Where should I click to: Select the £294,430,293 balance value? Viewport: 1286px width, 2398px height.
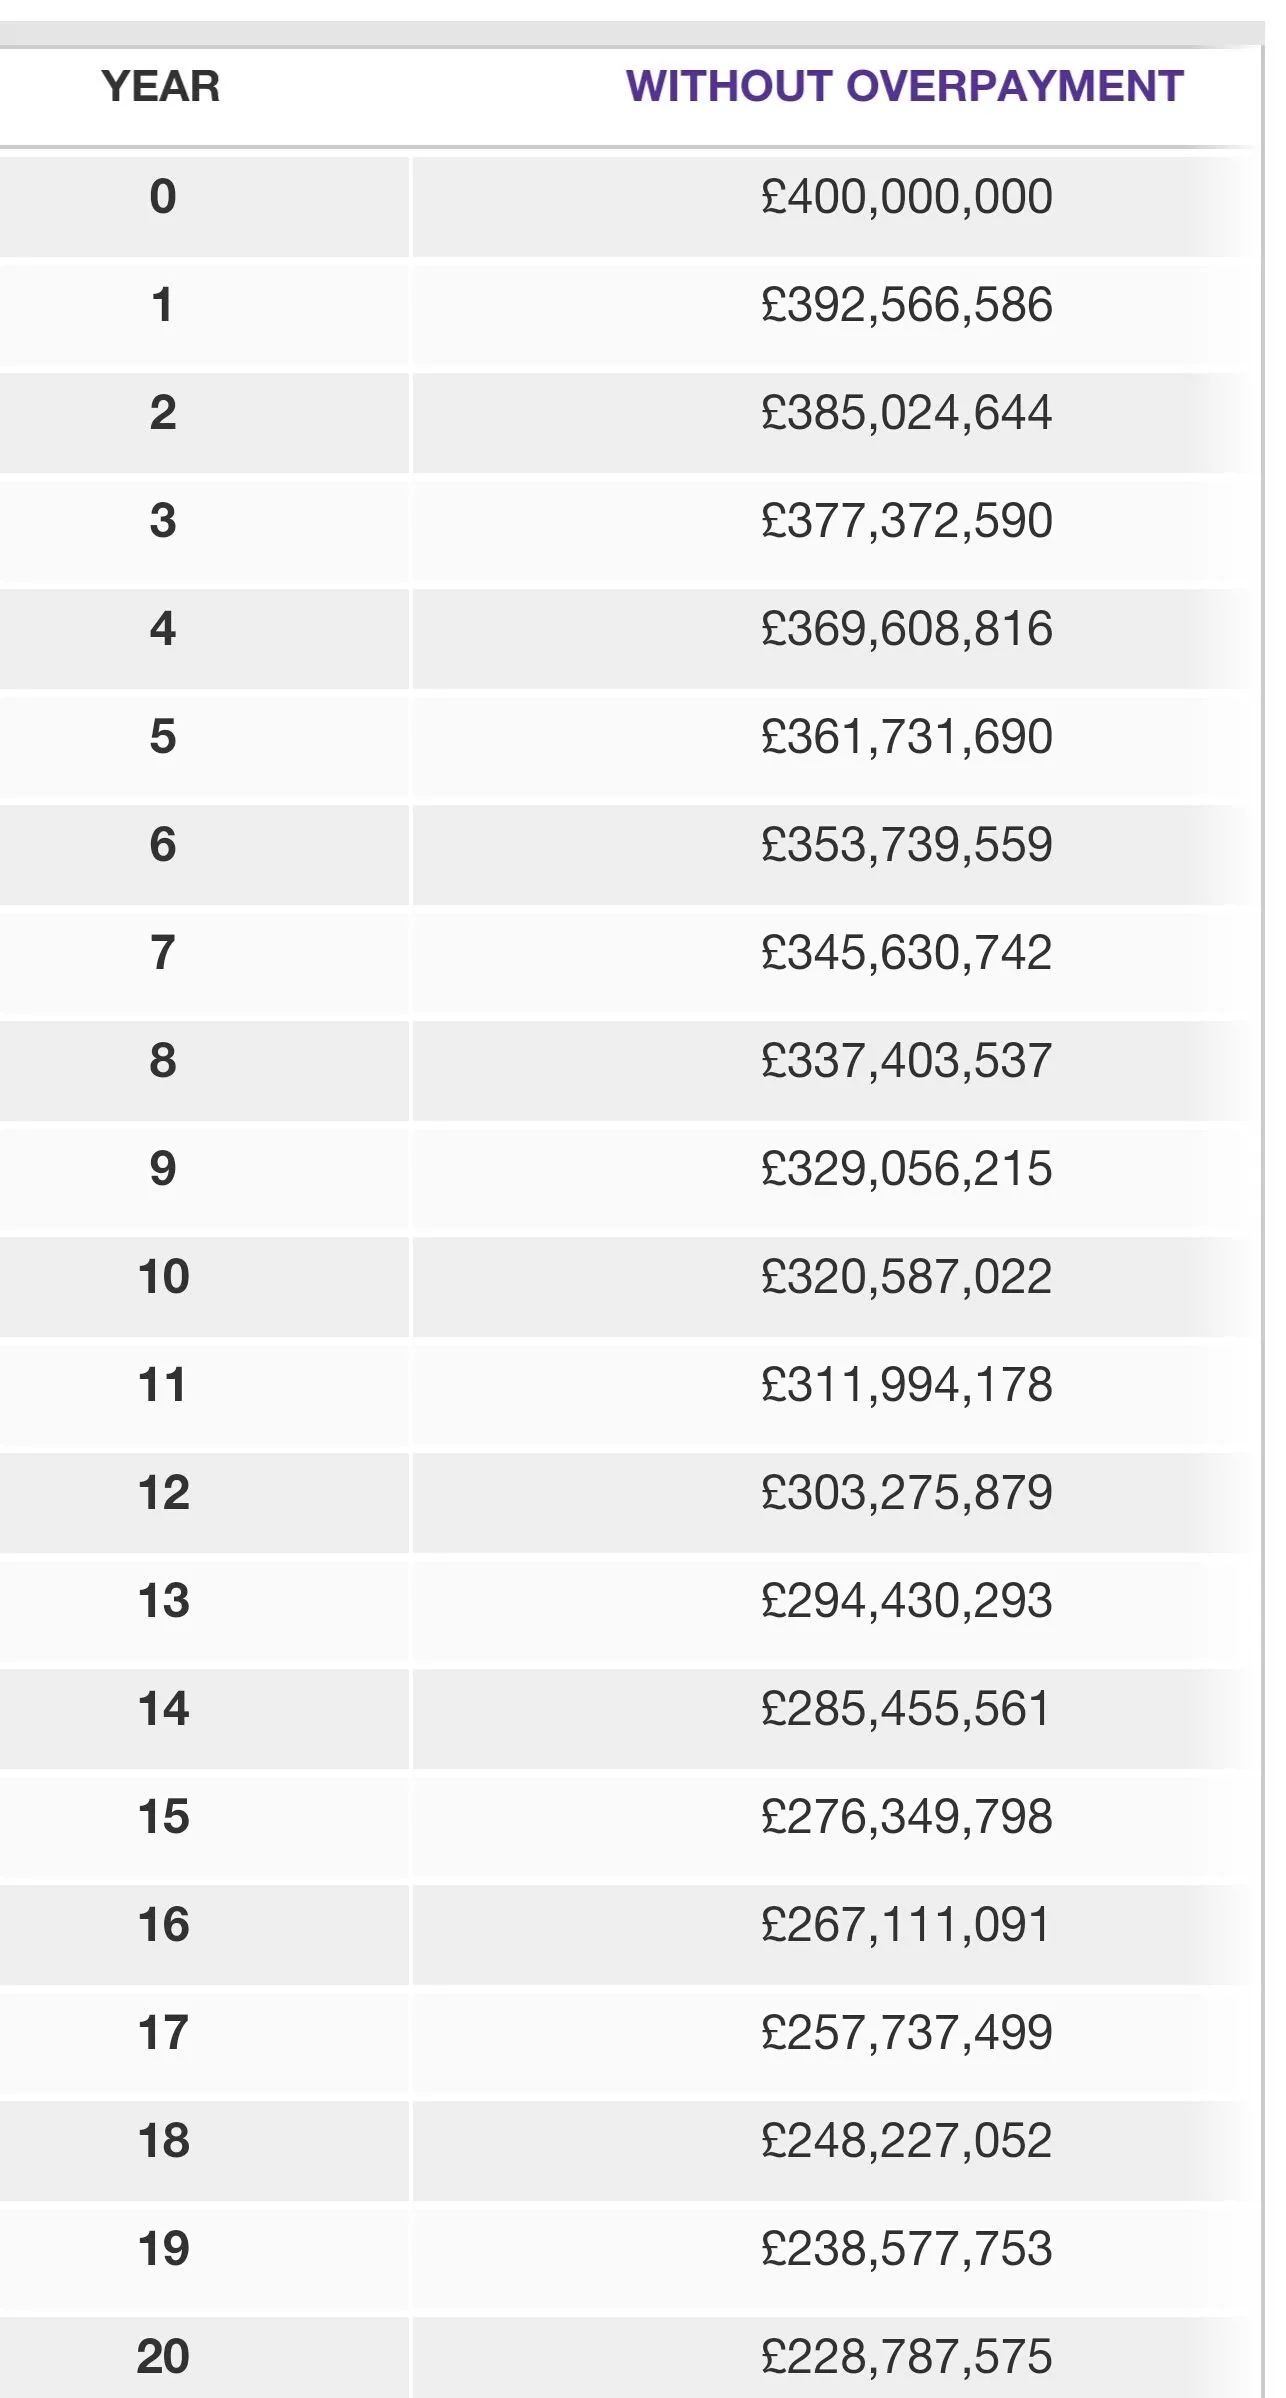[x=906, y=1600]
